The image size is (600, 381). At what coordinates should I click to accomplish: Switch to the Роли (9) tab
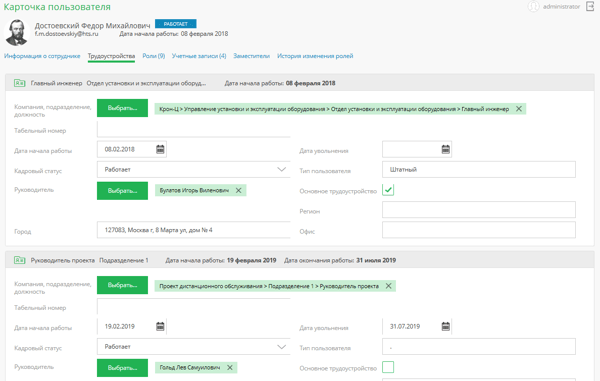(153, 56)
